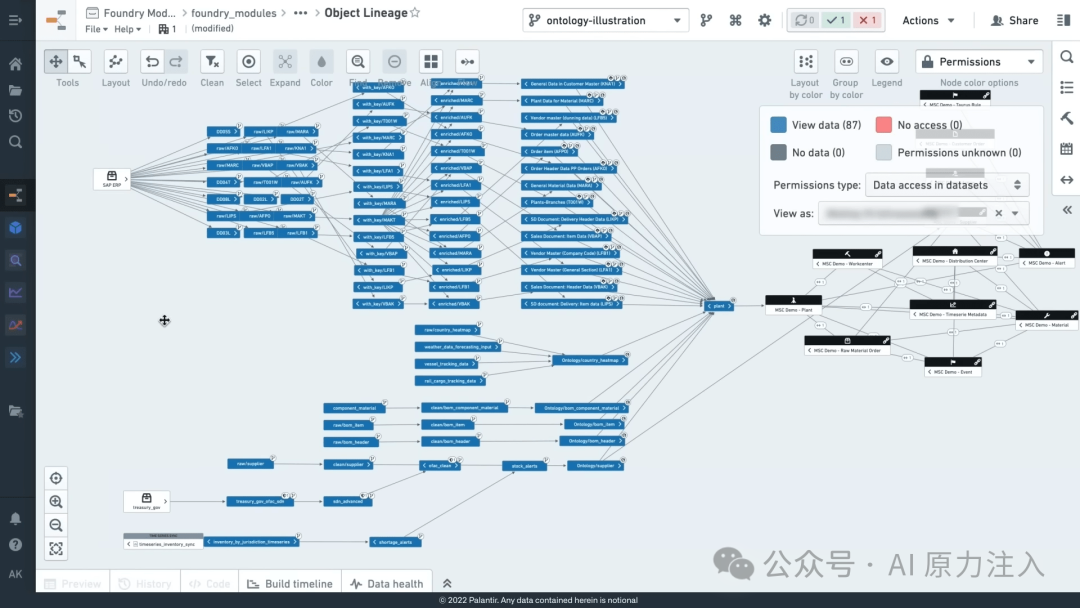Activate the node selection tool
Image resolution: width=1080 pixels, height=608 pixels.
tap(80, 62)
